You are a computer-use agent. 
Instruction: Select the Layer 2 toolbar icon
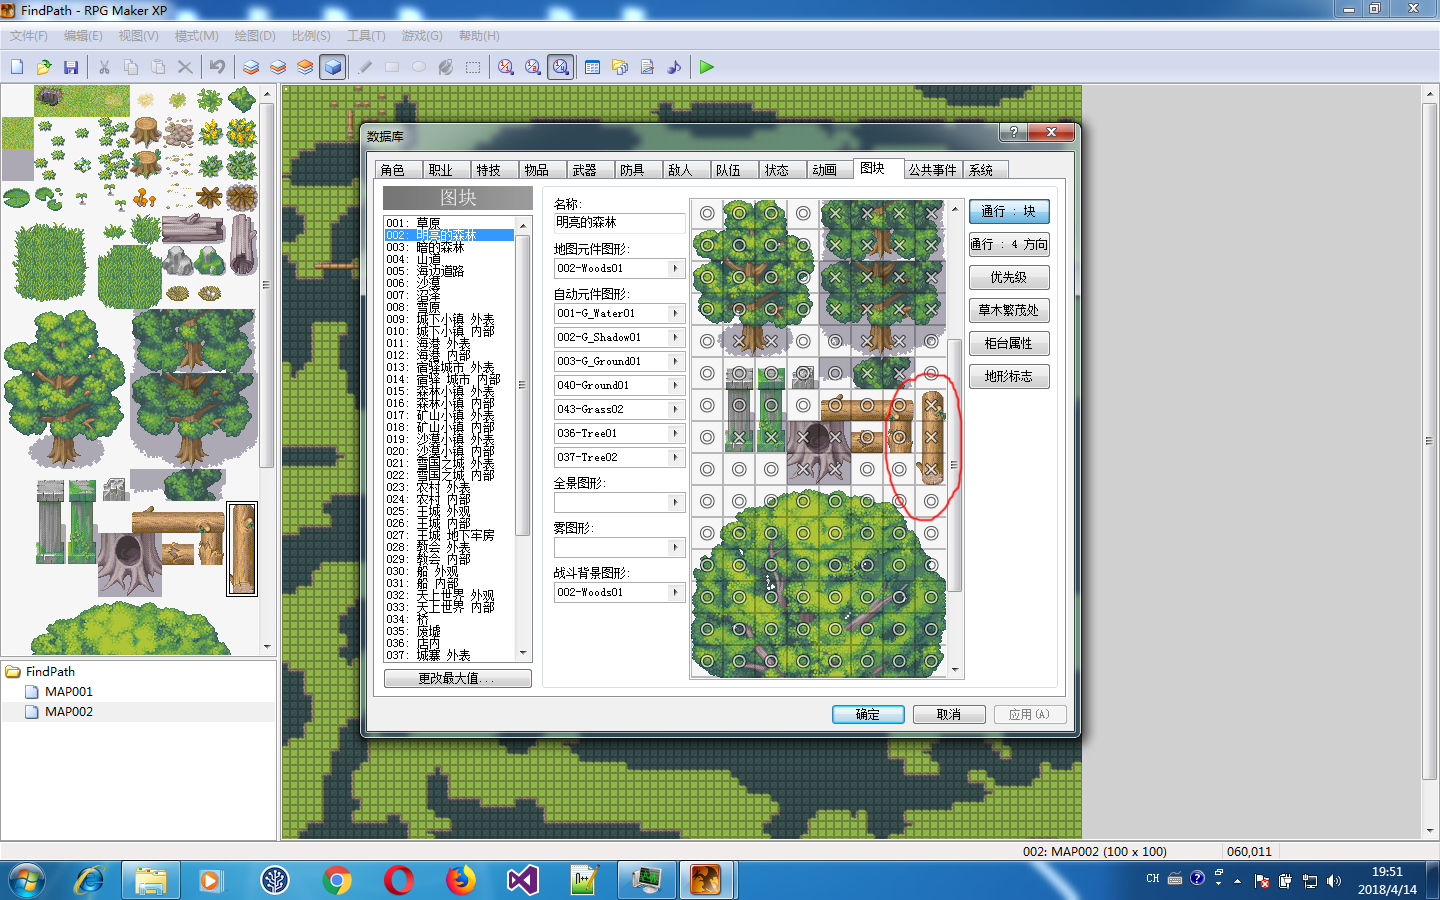pos(278,67)
